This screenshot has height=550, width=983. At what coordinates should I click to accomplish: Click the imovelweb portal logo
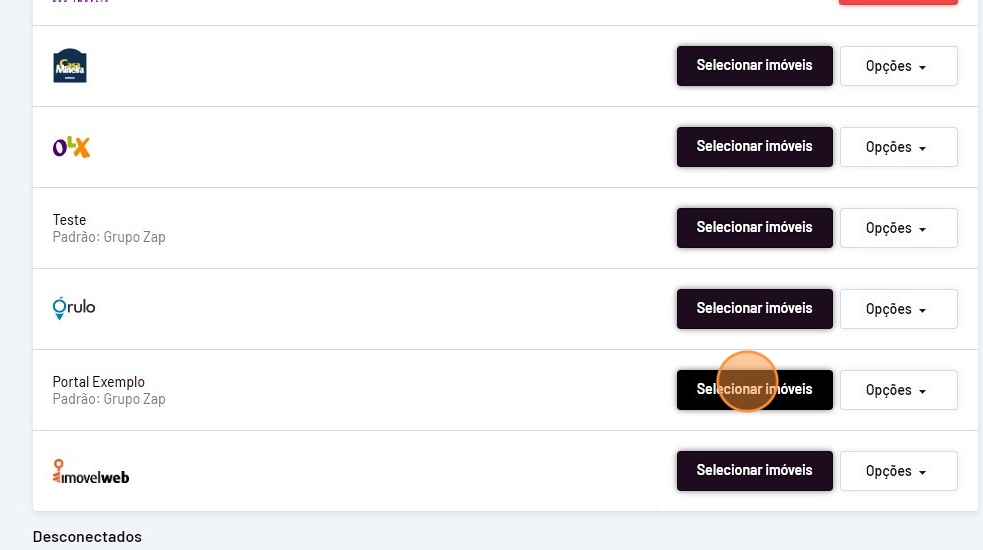(91, 471)
